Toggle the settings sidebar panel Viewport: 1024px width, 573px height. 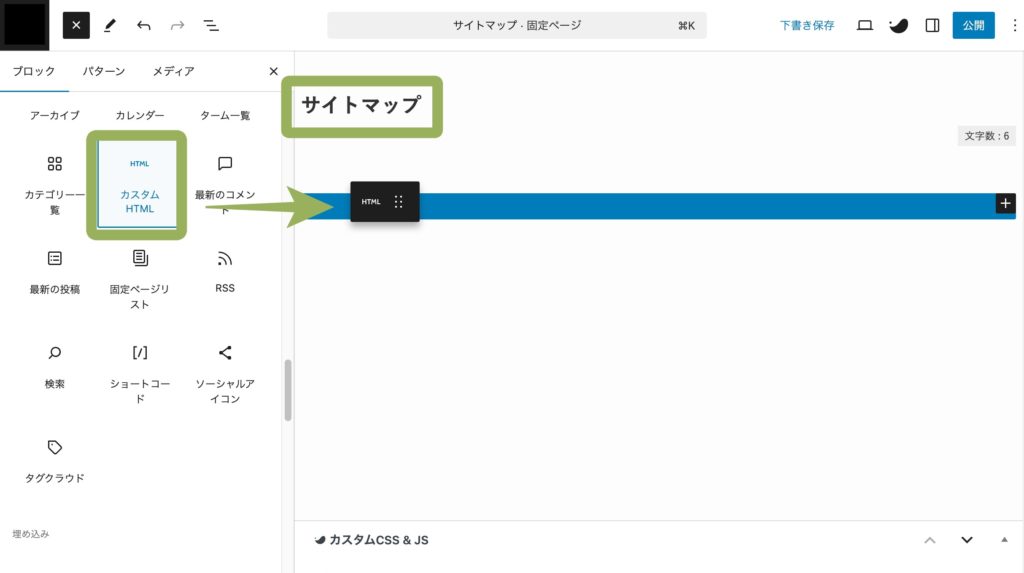coord(932,25)
